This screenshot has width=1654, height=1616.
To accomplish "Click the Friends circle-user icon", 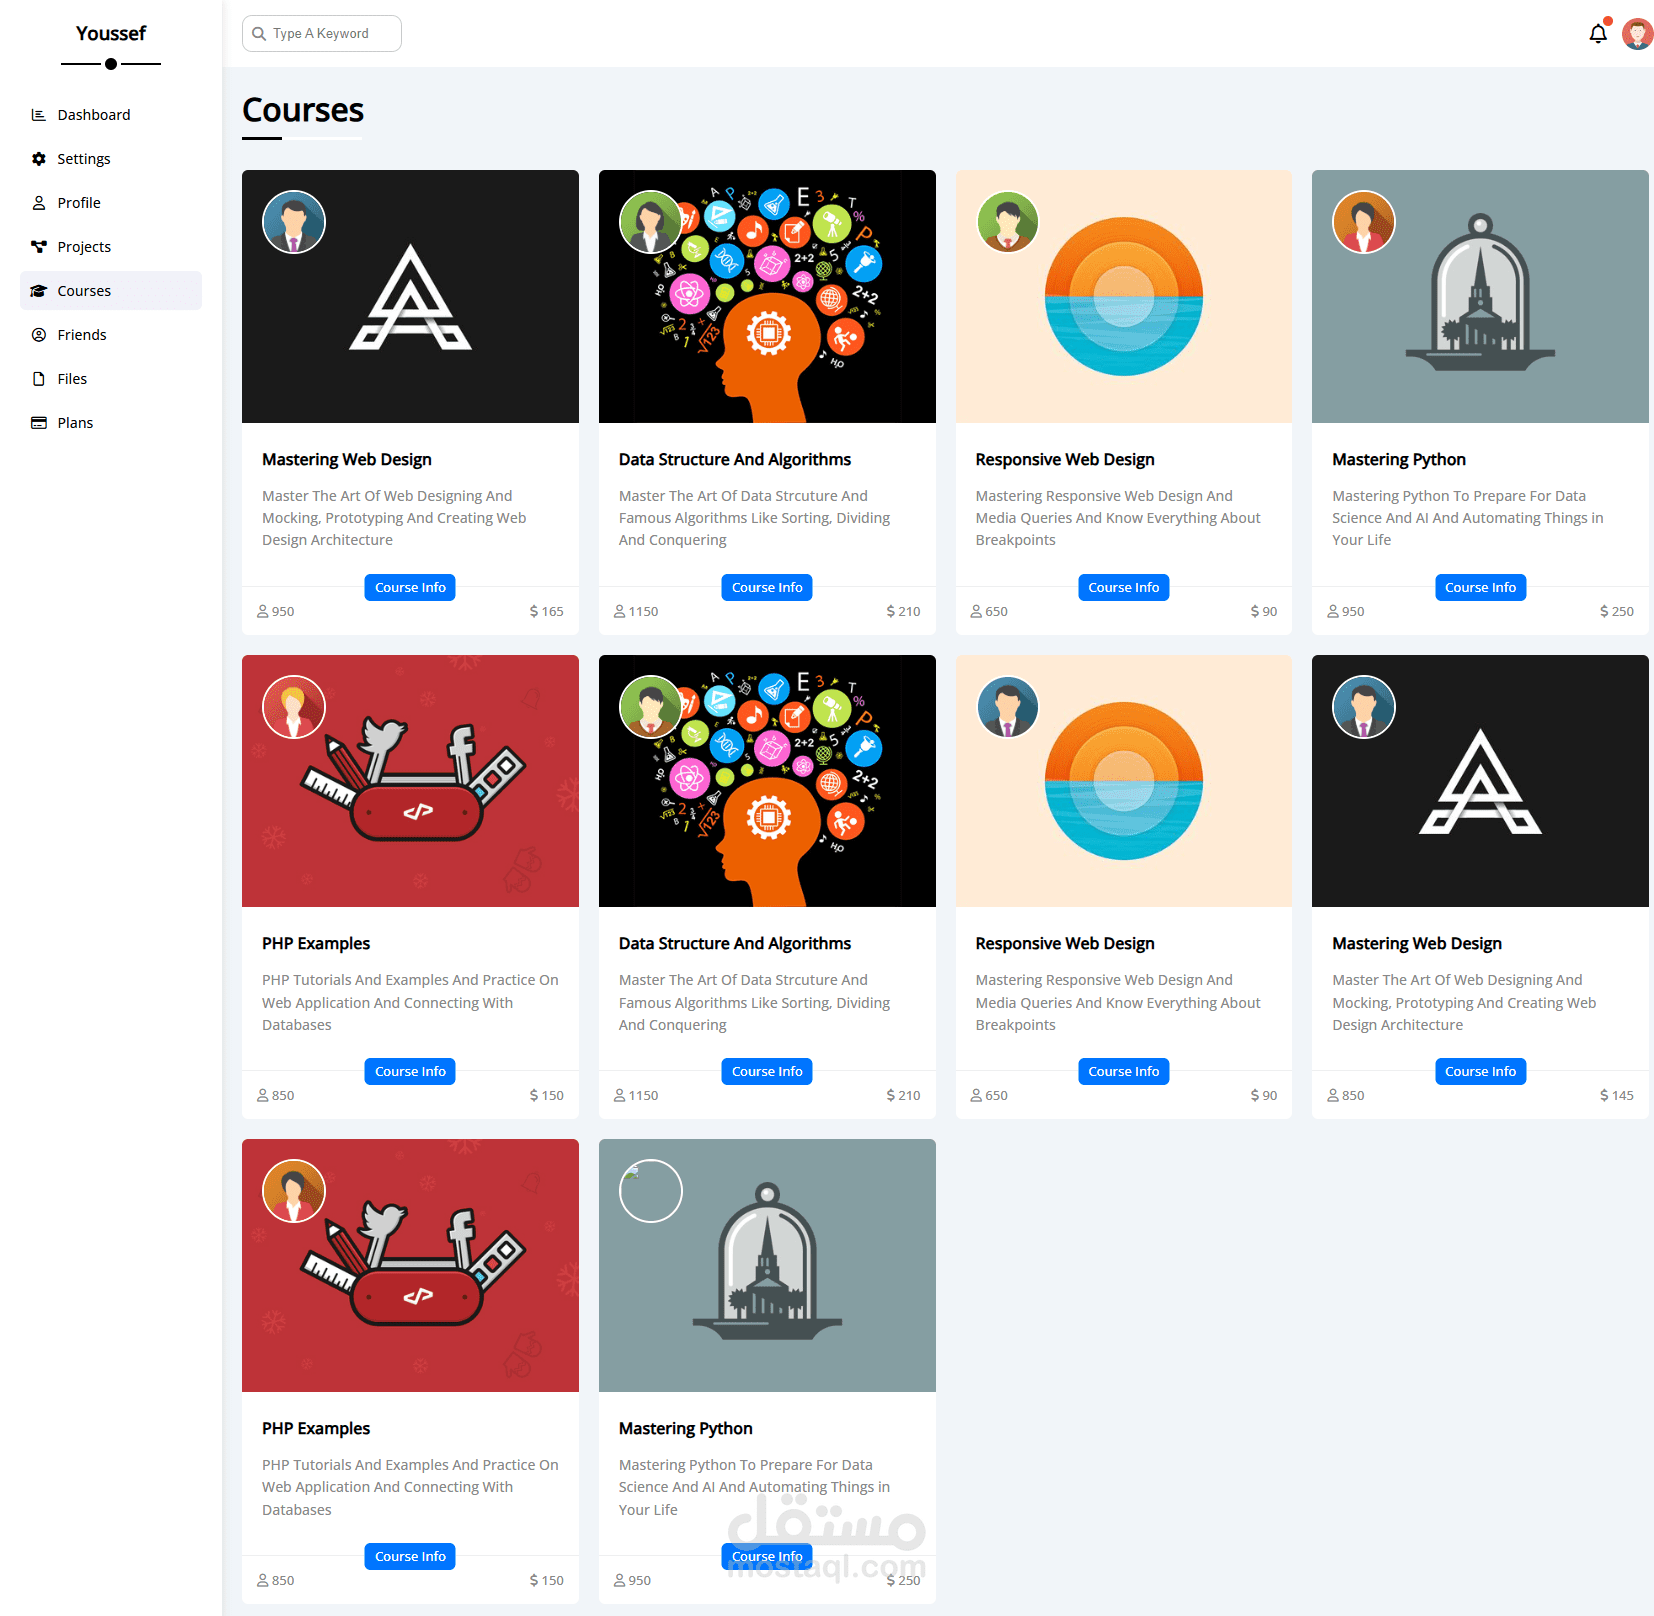I will (39, 335).
